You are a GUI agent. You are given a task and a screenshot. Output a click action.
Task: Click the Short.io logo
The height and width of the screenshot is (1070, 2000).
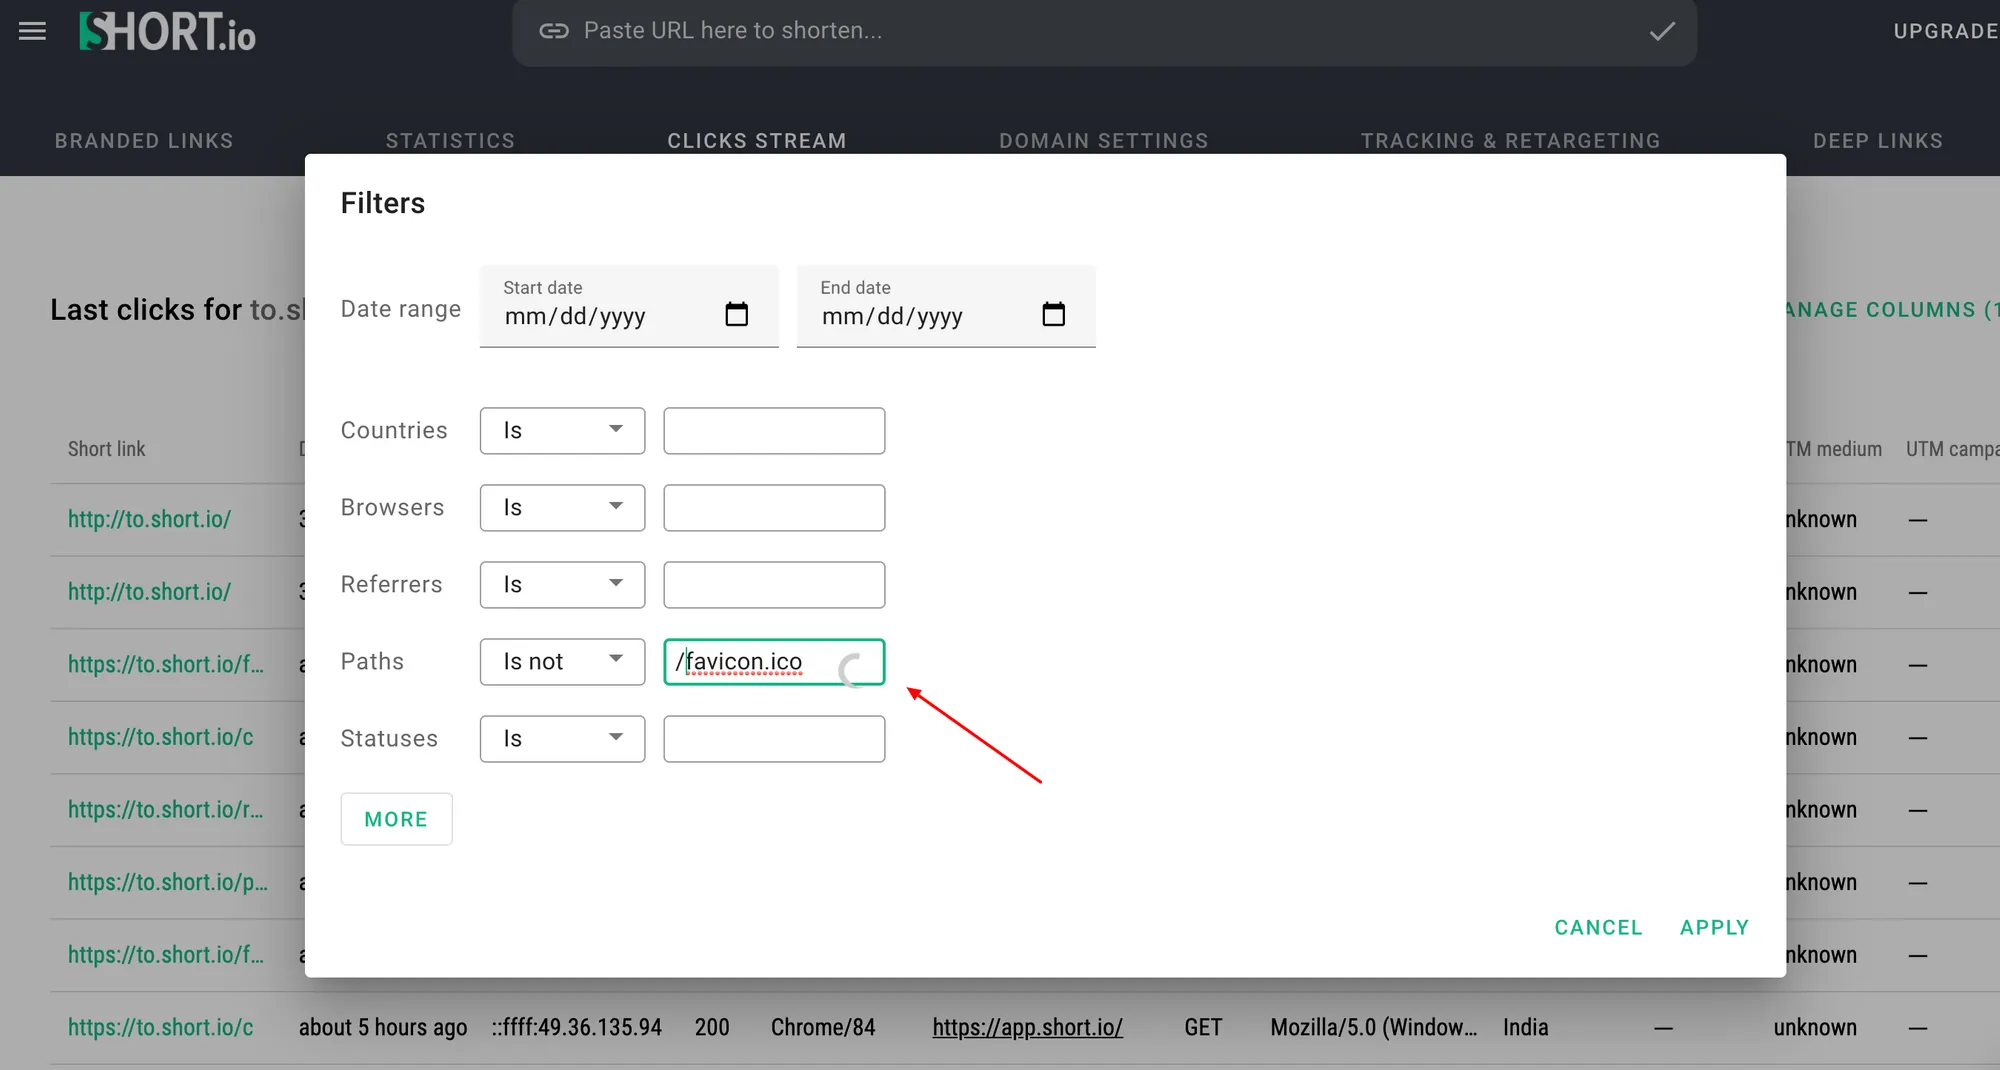(x=168, y=31)
